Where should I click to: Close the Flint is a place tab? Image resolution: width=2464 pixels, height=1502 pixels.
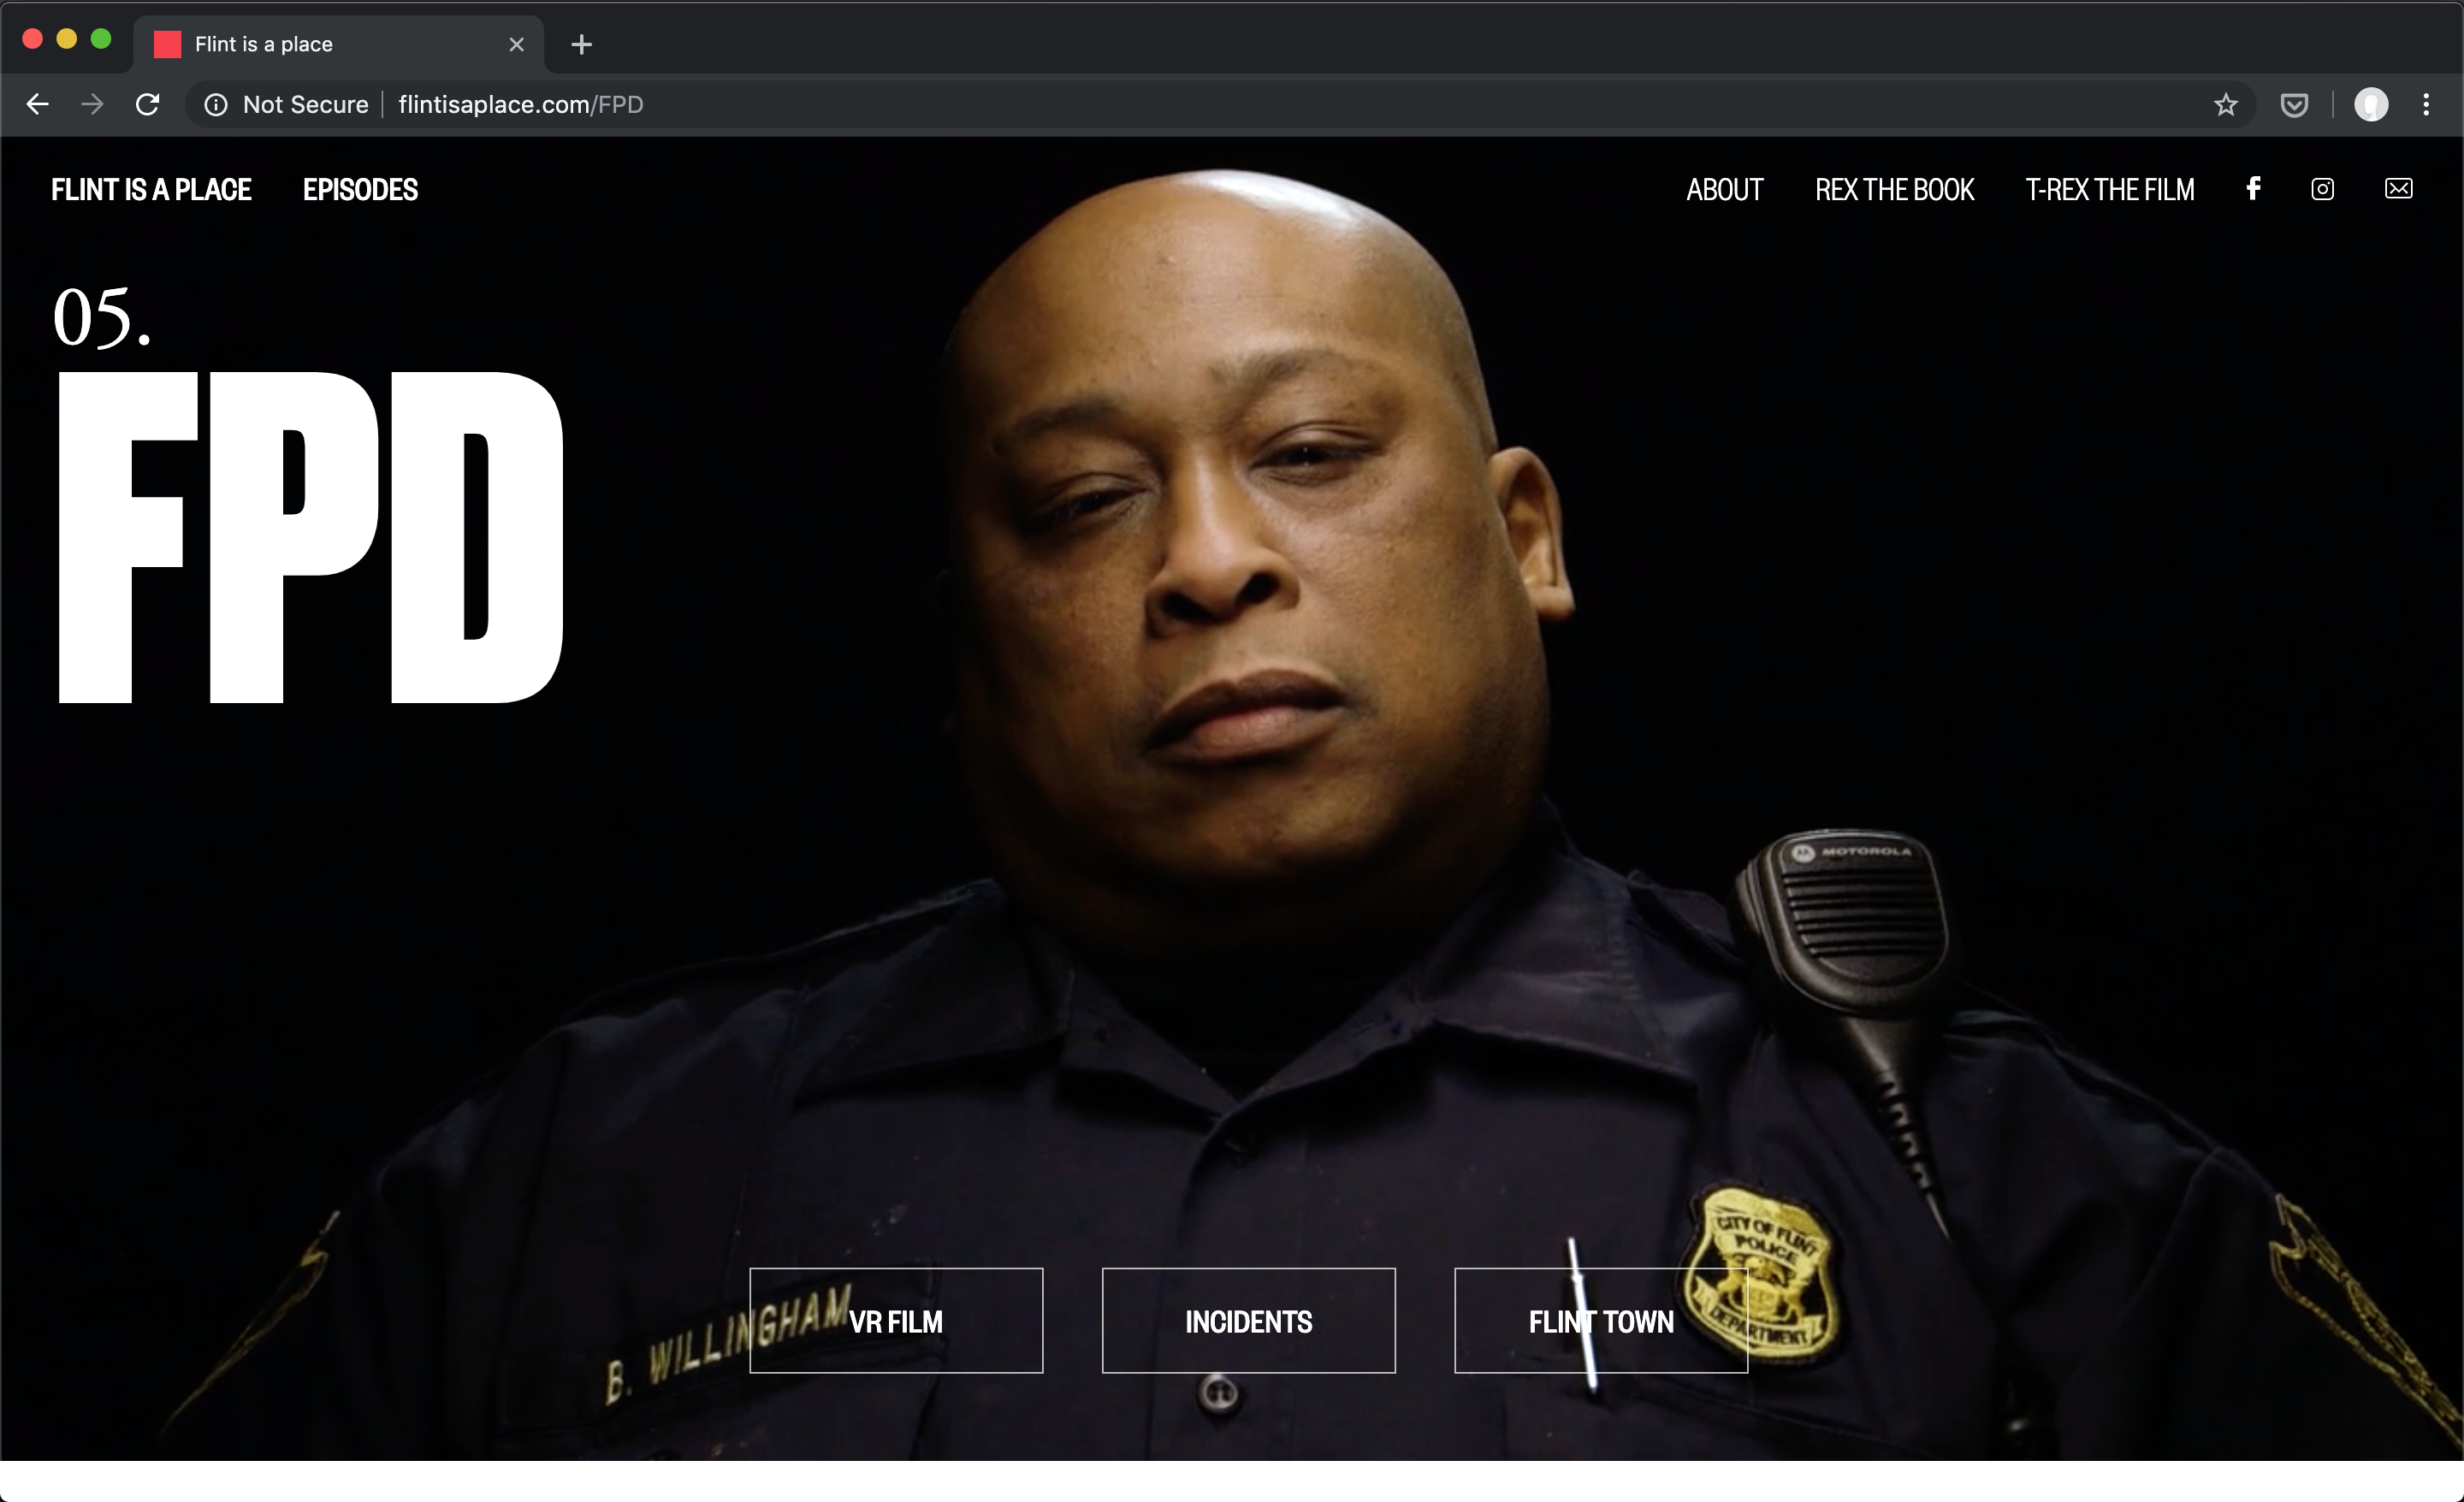click(516, 45)
